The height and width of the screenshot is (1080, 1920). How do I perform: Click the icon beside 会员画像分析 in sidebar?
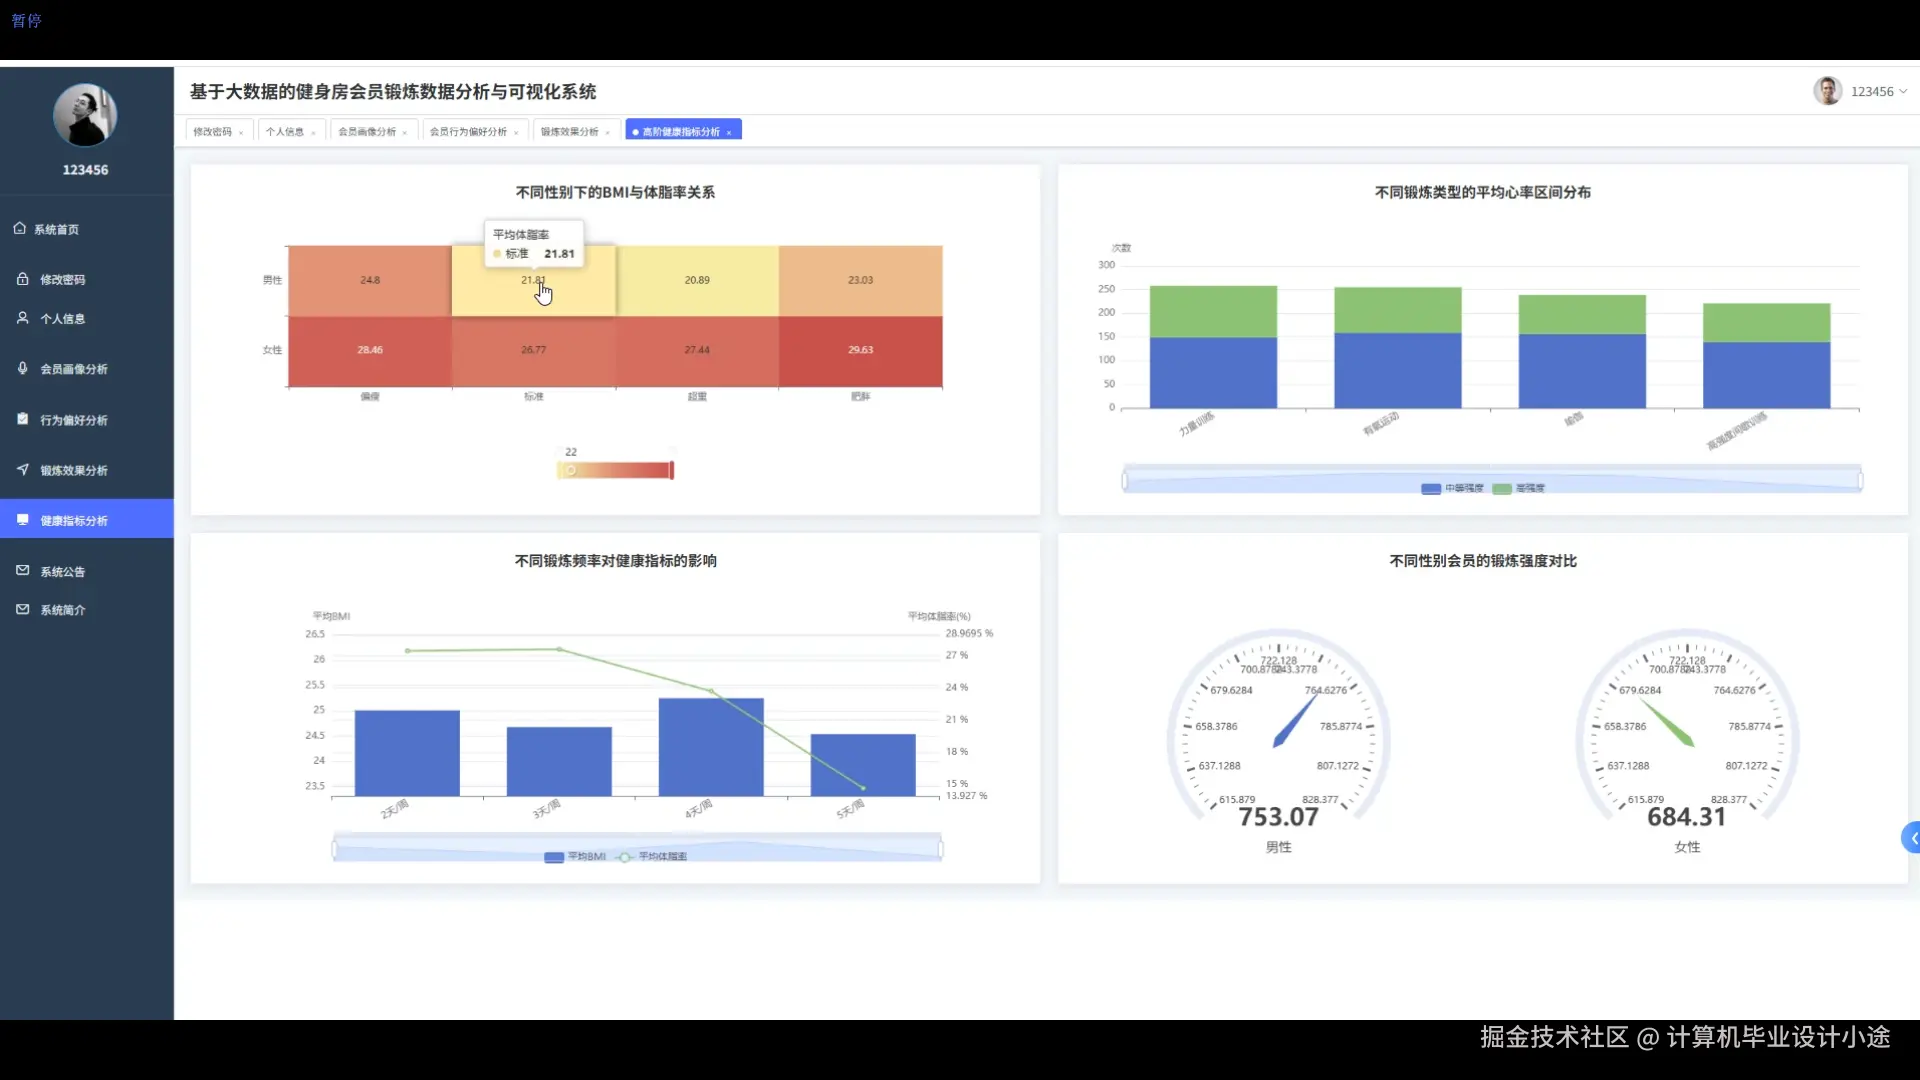pos(22,368)
